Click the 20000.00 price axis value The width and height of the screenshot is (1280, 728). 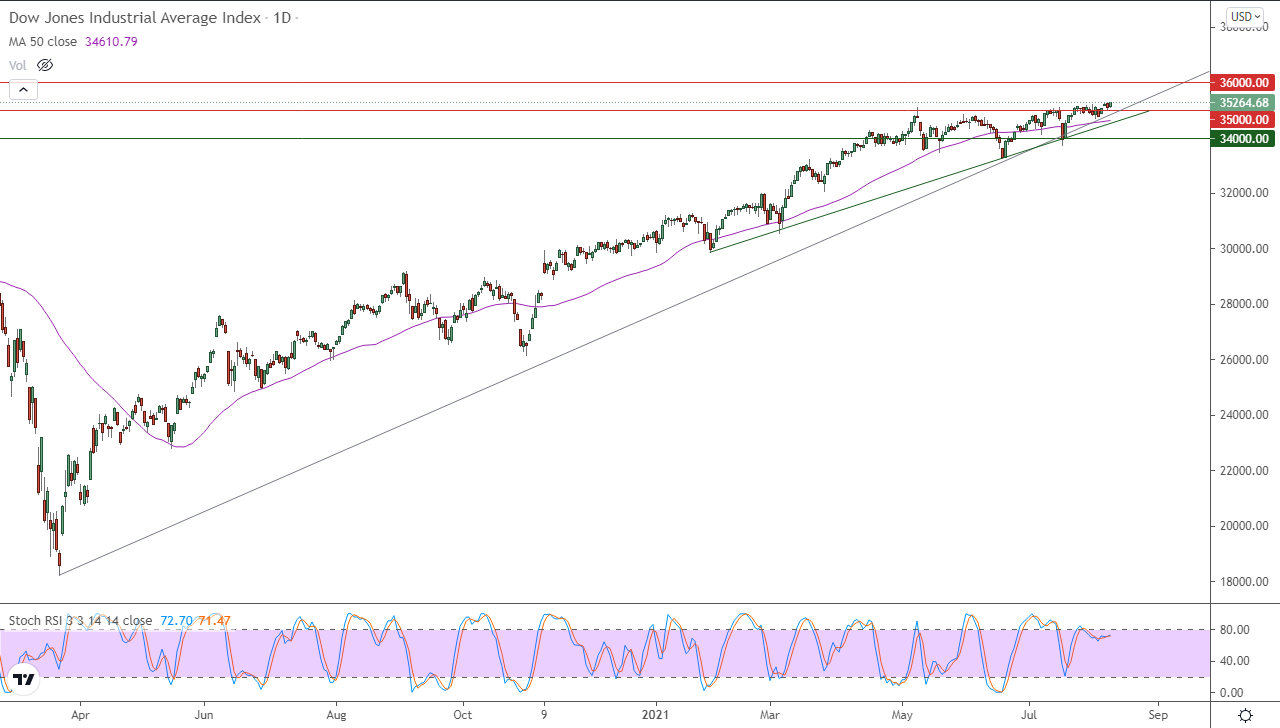[1244, 526]
